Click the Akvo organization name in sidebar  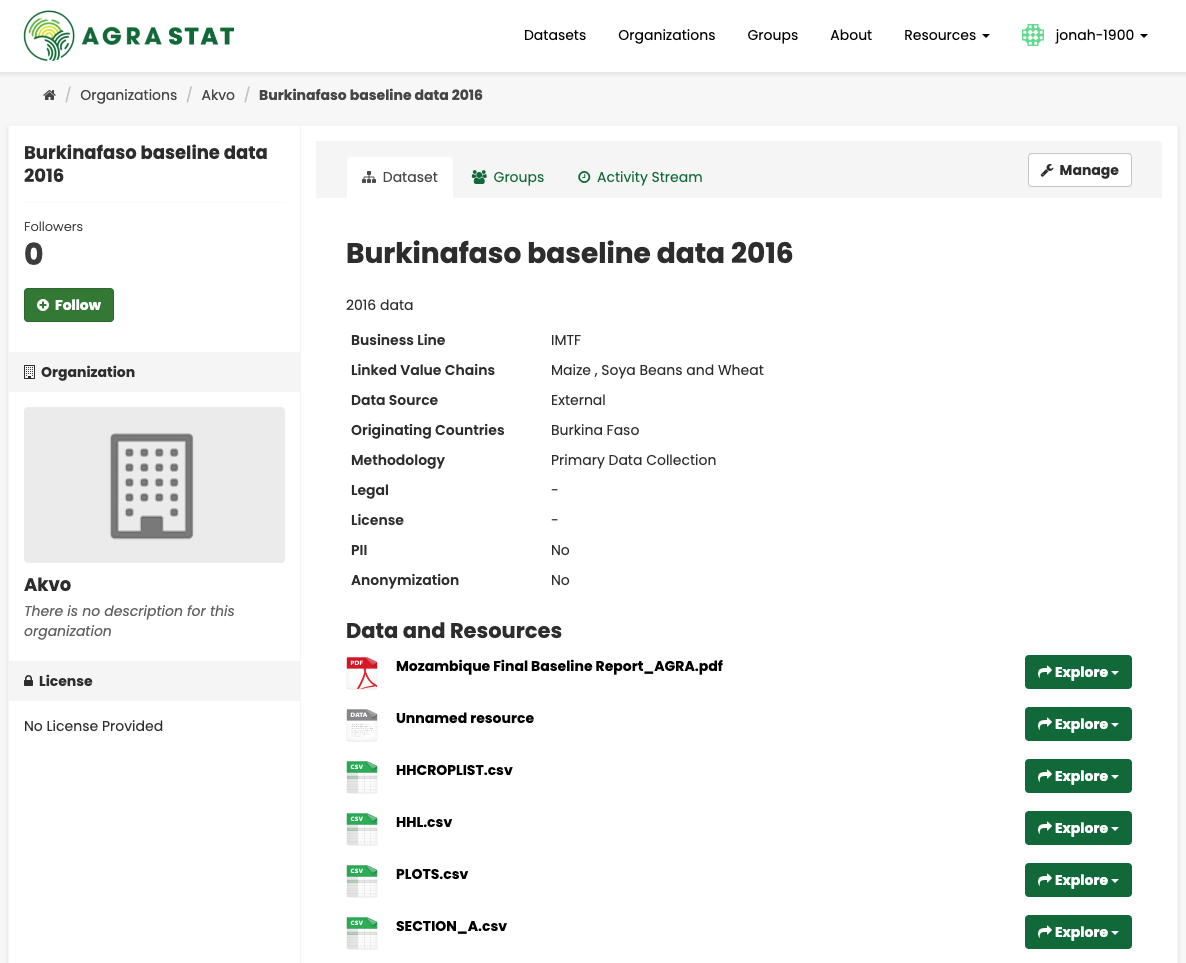pos(48,585)
